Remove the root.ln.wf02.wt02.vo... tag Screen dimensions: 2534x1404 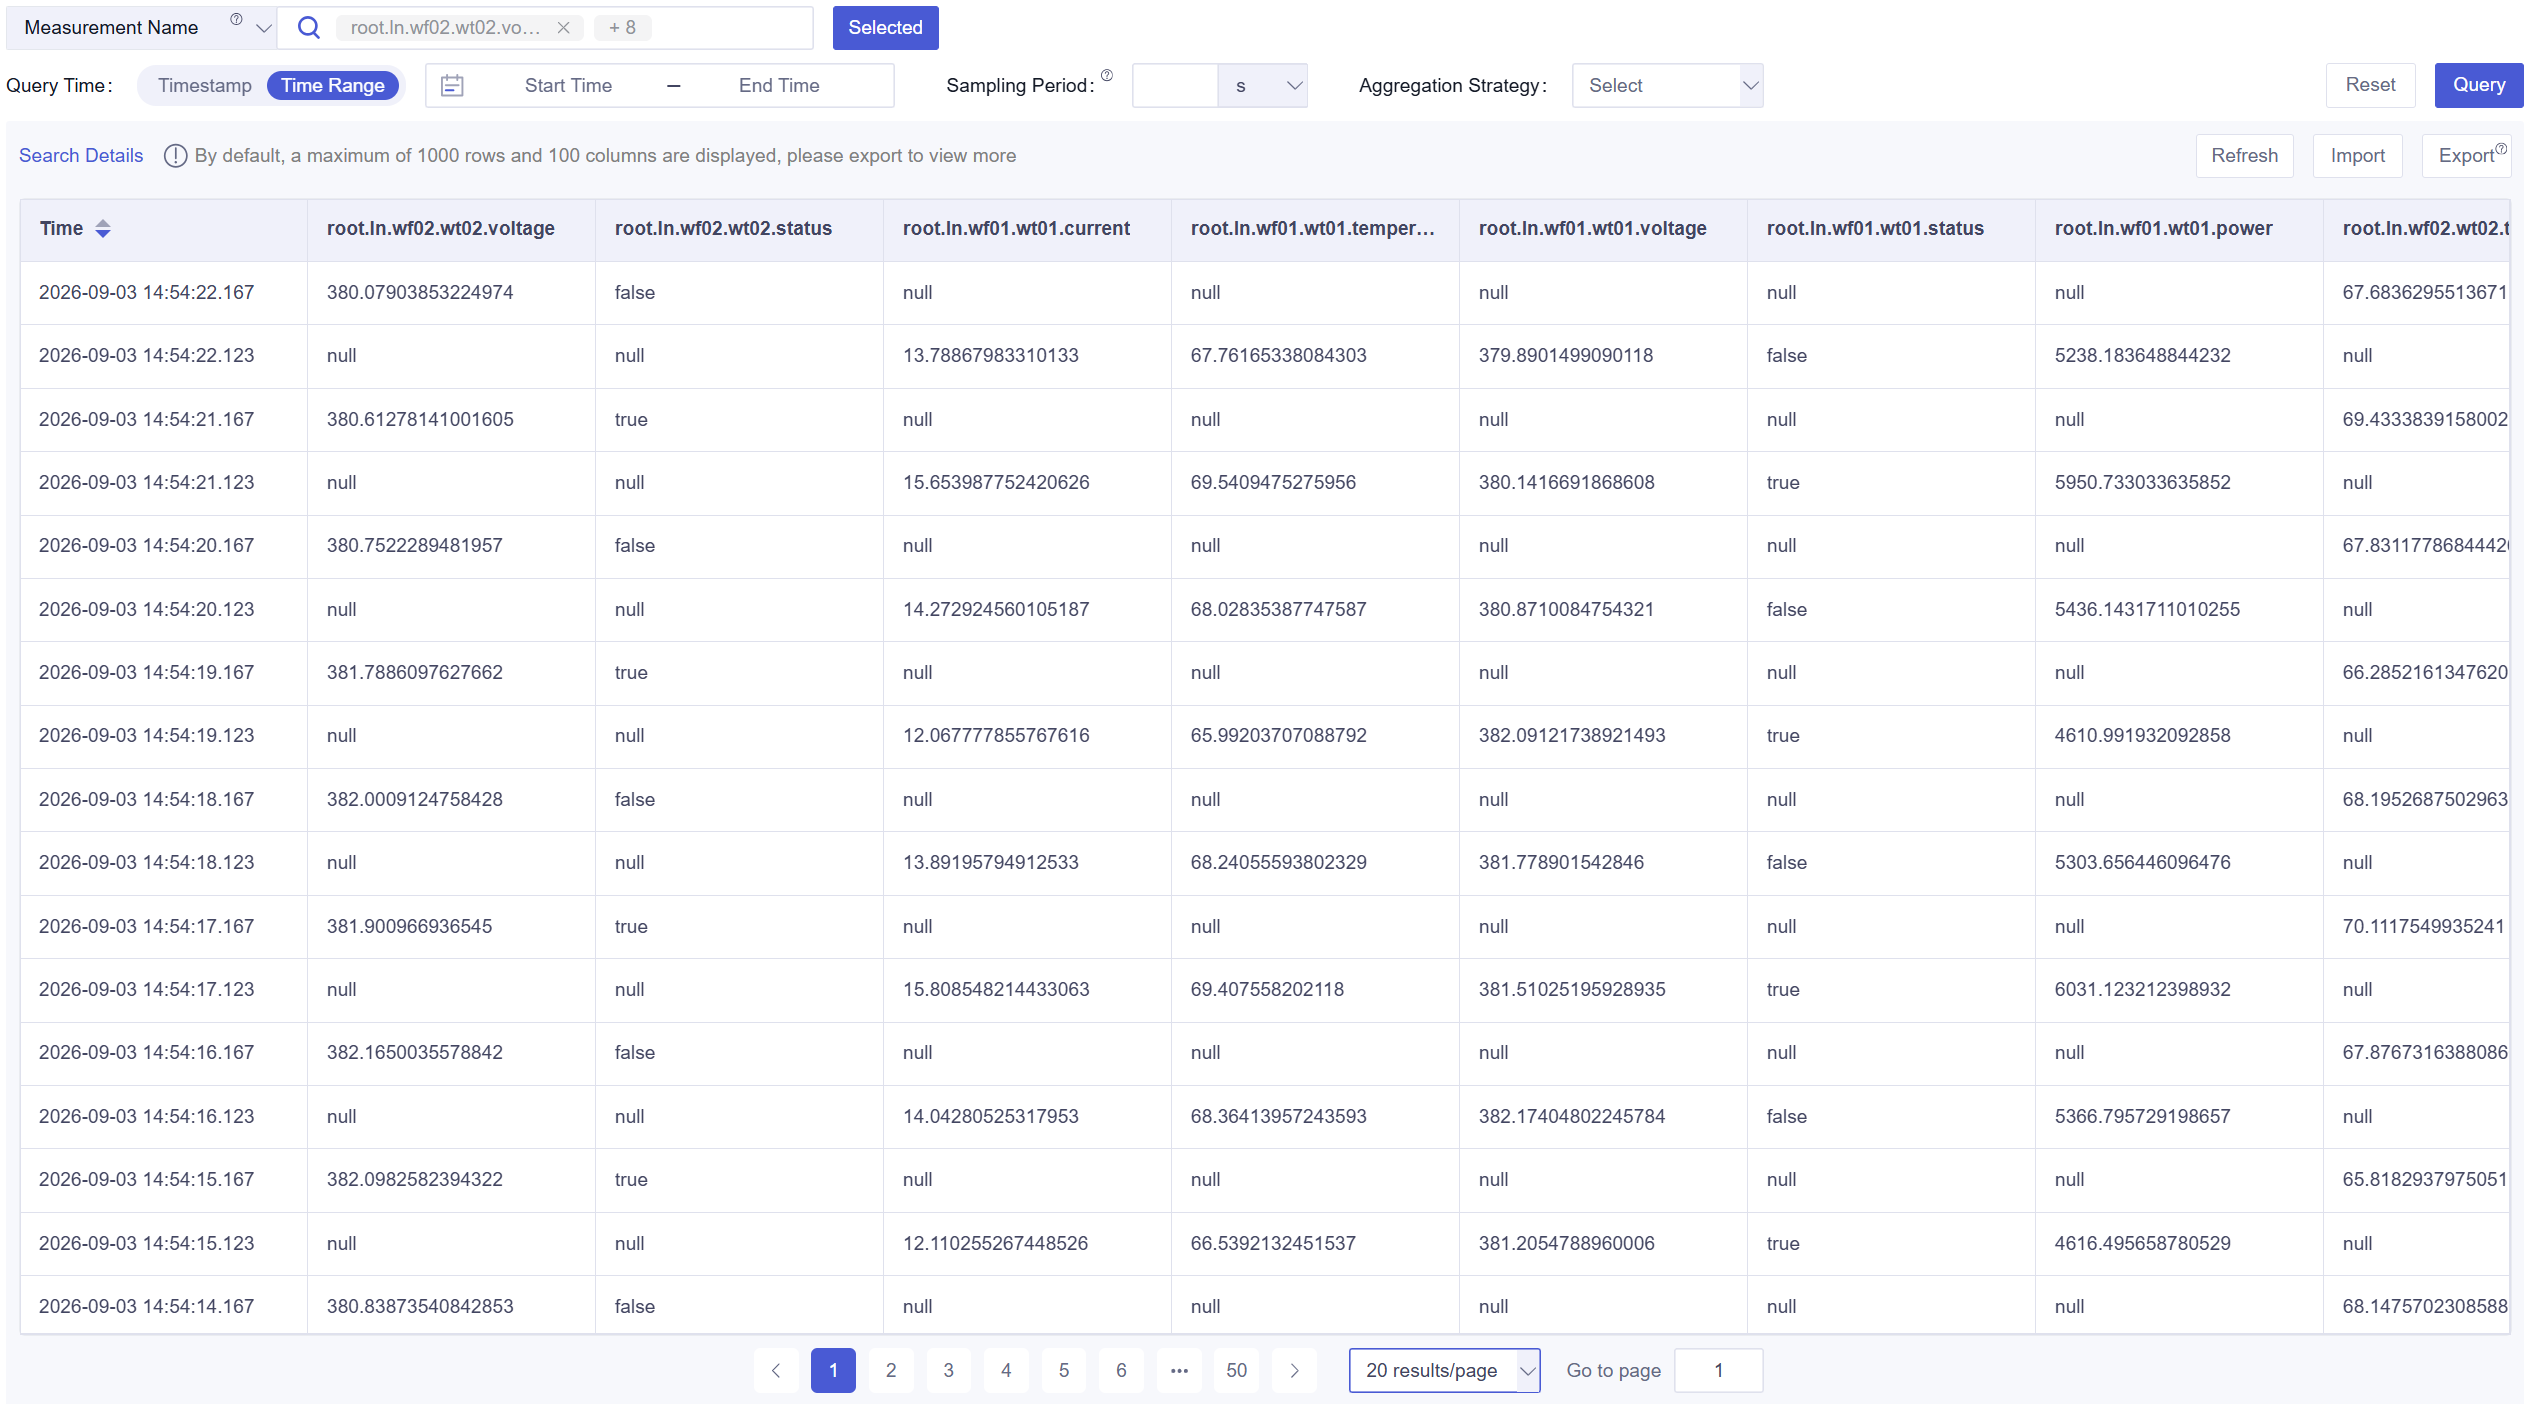tap(563, 28)
